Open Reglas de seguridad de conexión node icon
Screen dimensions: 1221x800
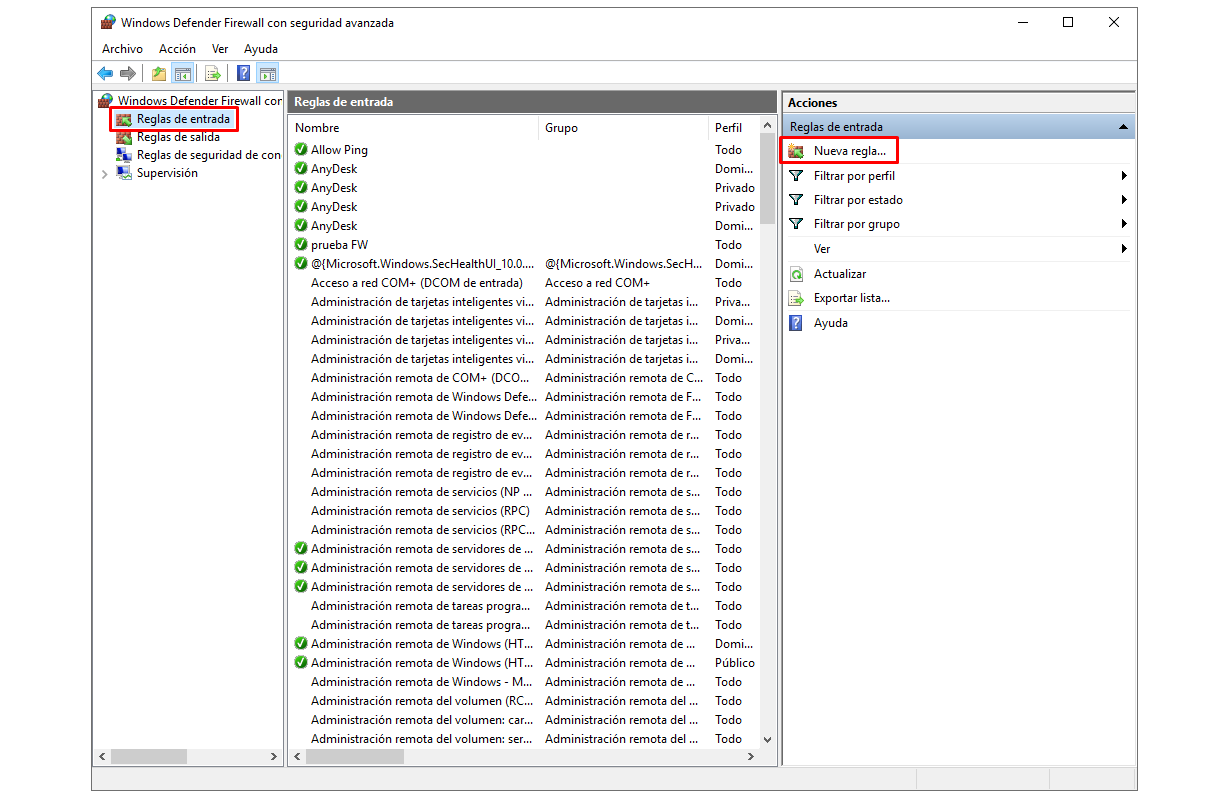(124, 155)
